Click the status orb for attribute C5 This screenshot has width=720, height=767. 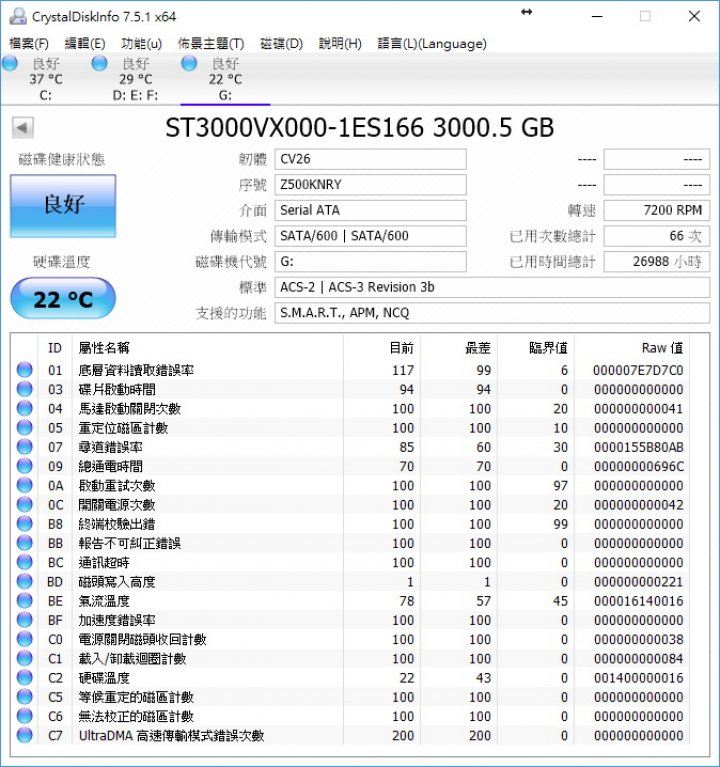(x=24, y=697)
